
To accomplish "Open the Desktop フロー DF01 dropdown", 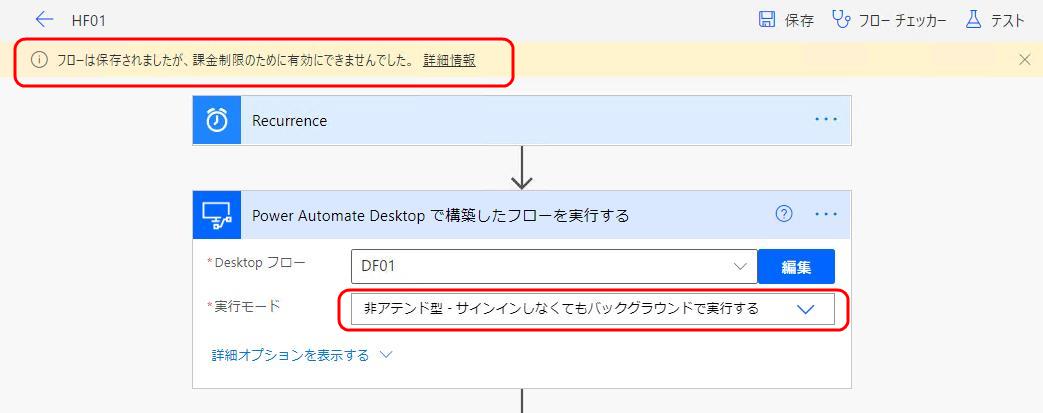I will [x=554, y=267].
